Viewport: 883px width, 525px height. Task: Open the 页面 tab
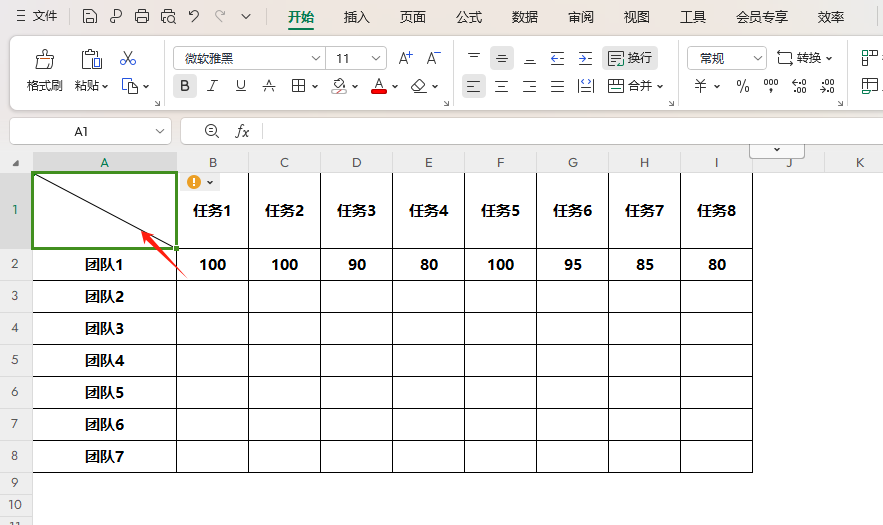[x=412, y=17]
